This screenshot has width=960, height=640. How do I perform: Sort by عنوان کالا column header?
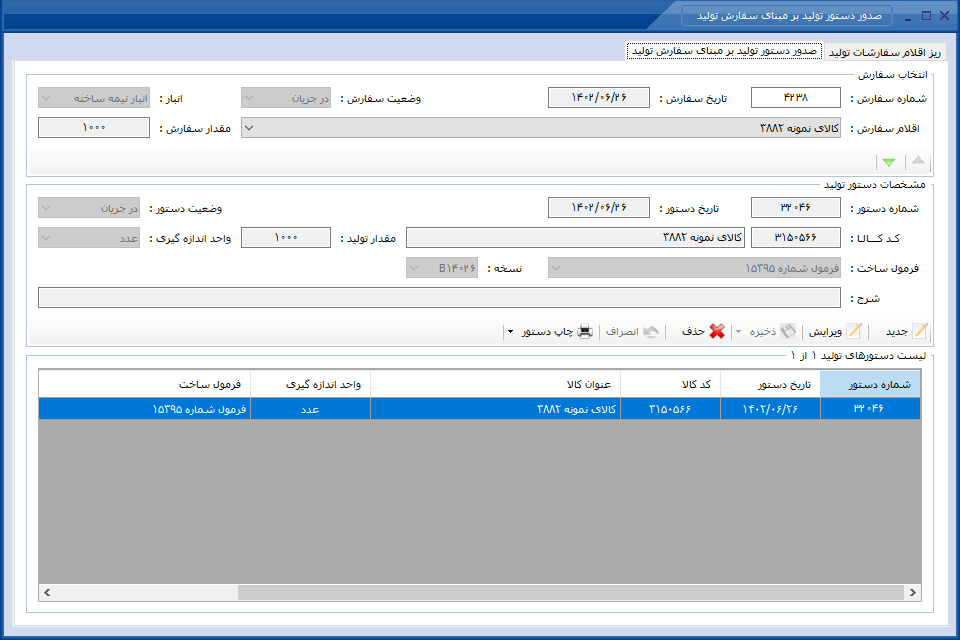pos(495,384)
